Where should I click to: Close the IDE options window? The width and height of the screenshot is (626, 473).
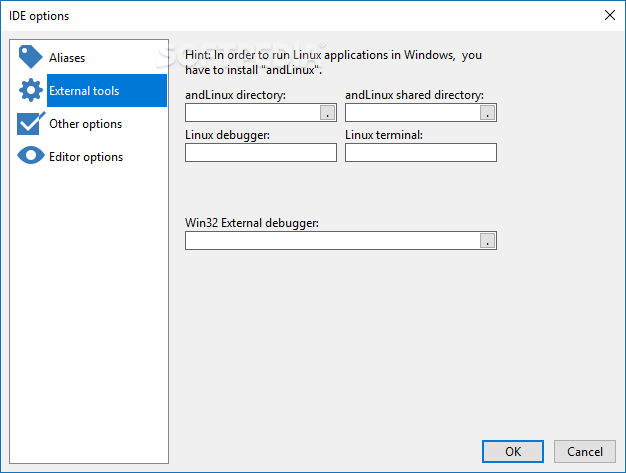[610, 16]
